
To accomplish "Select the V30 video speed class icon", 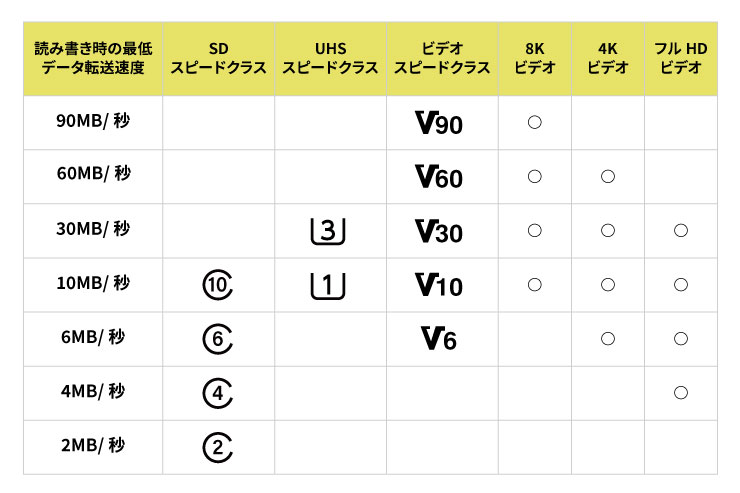I will pyautogui.click(x=438, y=231).
